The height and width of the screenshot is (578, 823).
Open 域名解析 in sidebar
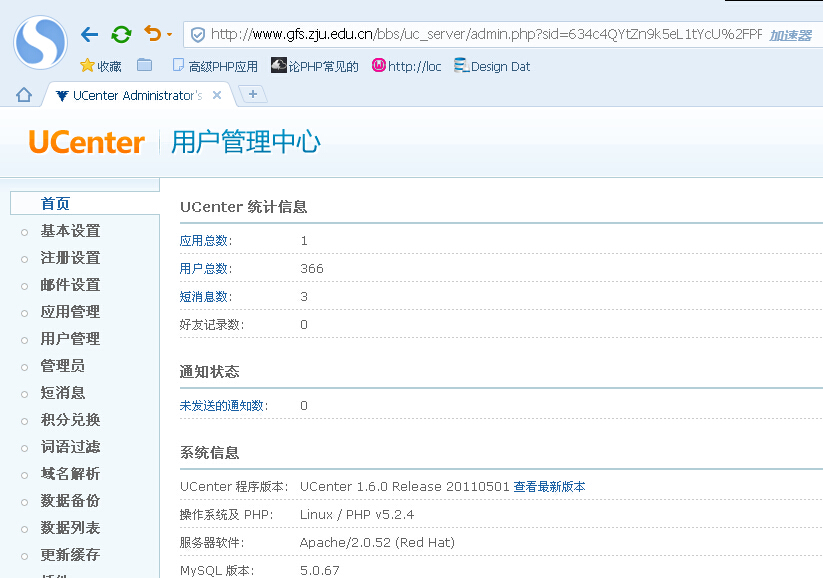click(70, 474)
